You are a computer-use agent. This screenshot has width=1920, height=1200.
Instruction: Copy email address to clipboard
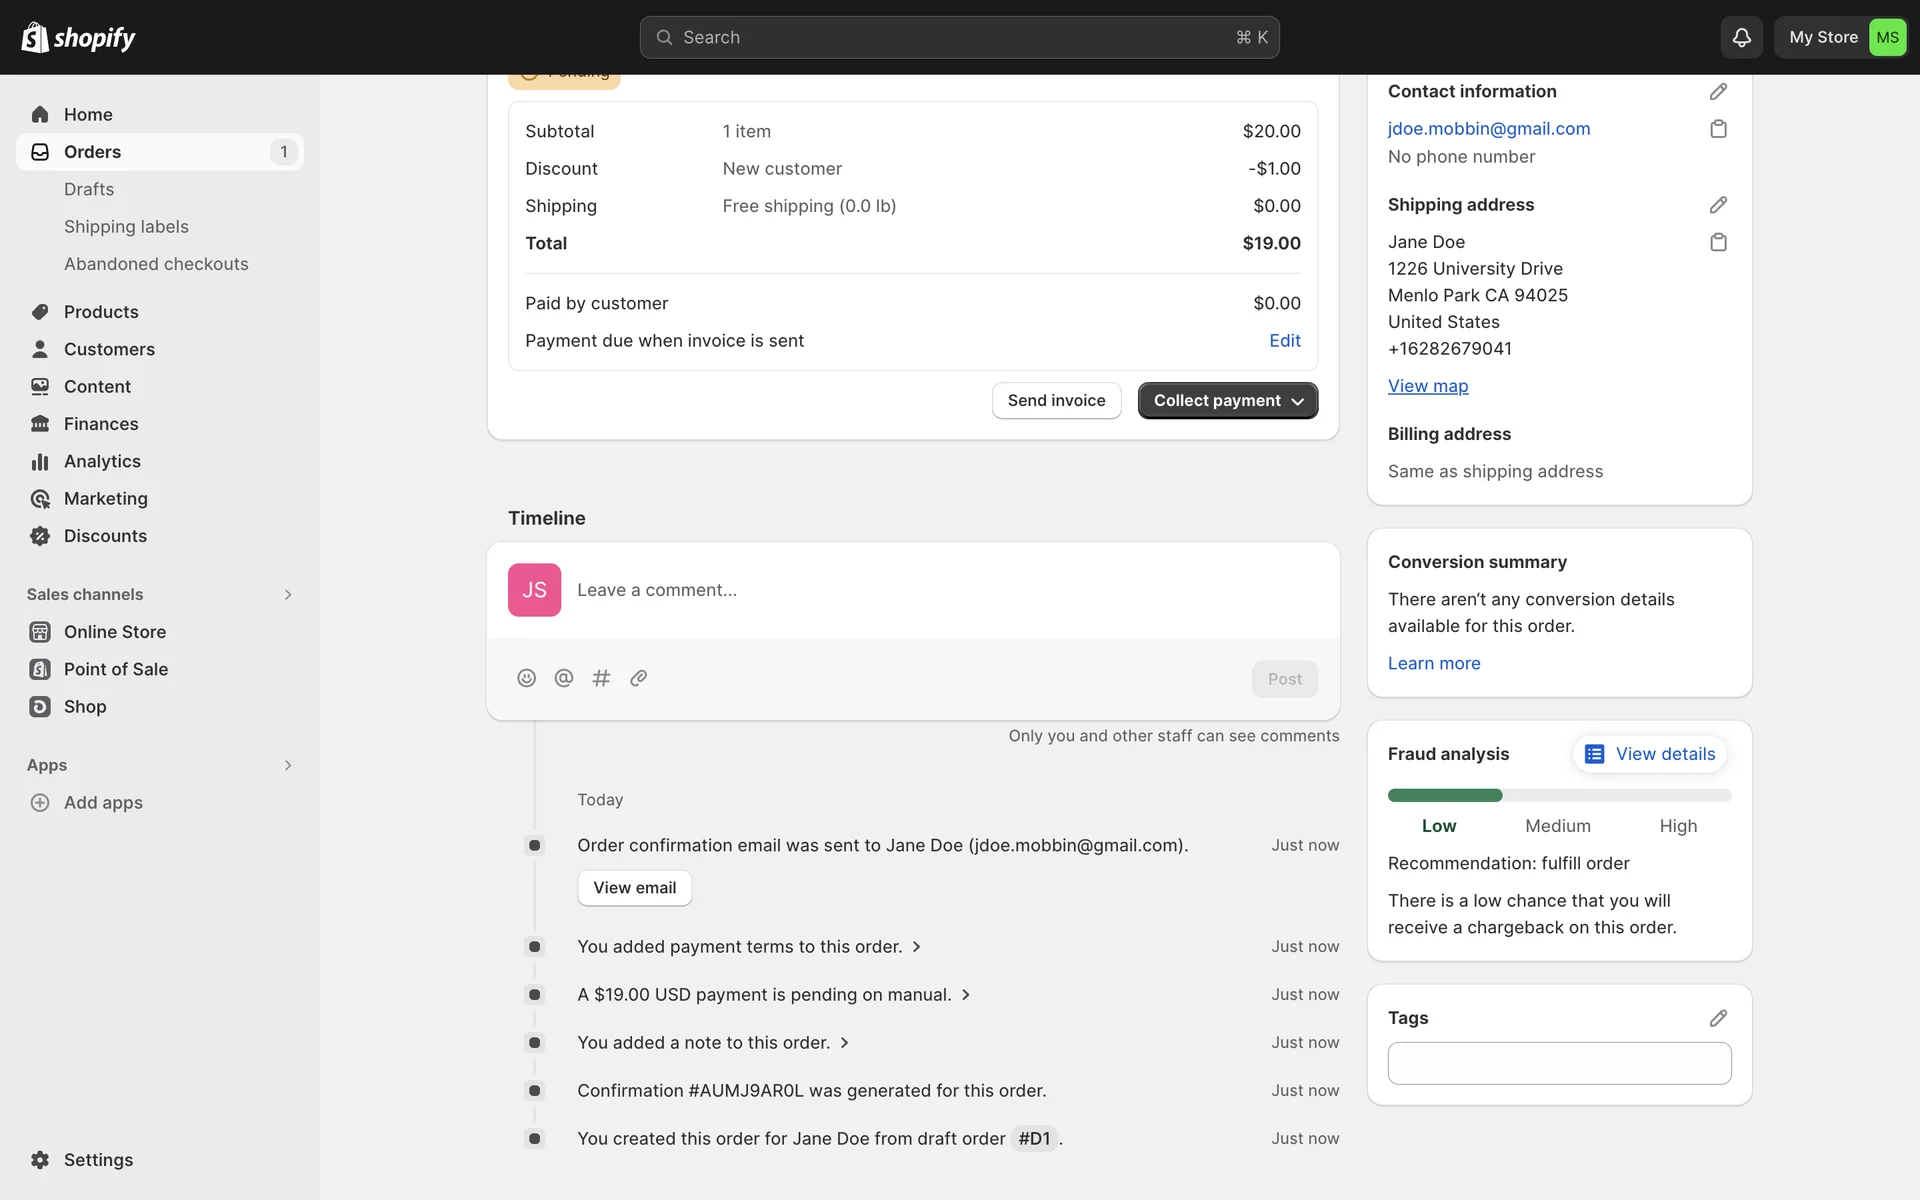(1718, 129)
